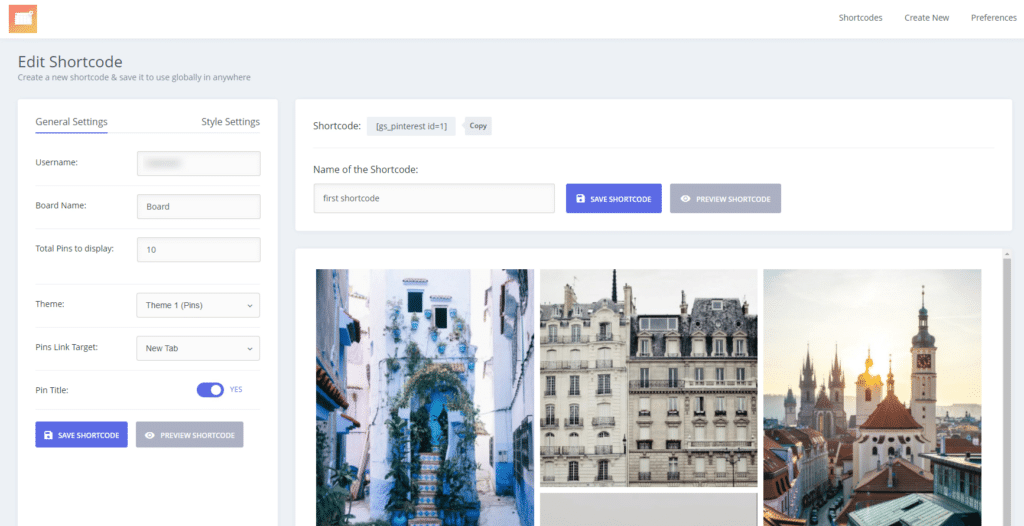Open the Theme dropdown
This screenshot has height=526, width=1024.
198,305
